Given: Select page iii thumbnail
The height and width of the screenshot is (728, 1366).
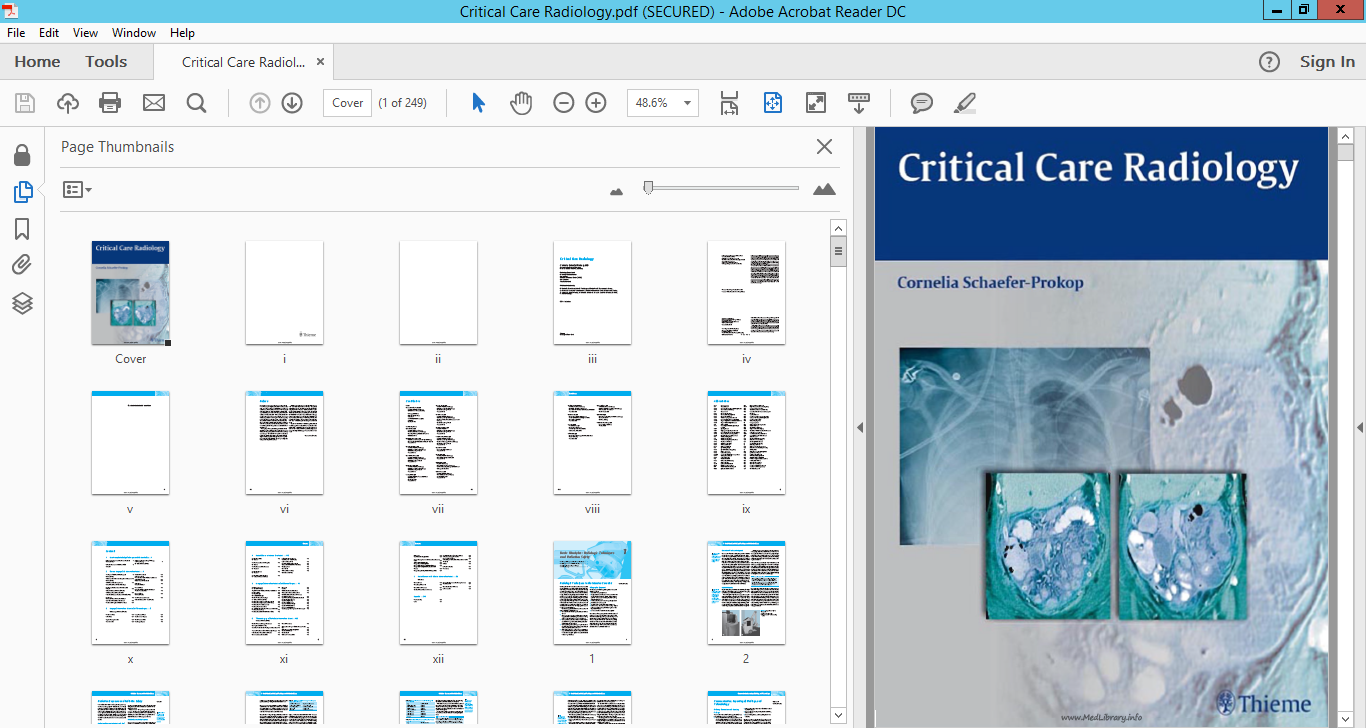Looking at the screenshot, I should [x=592, y=293].
